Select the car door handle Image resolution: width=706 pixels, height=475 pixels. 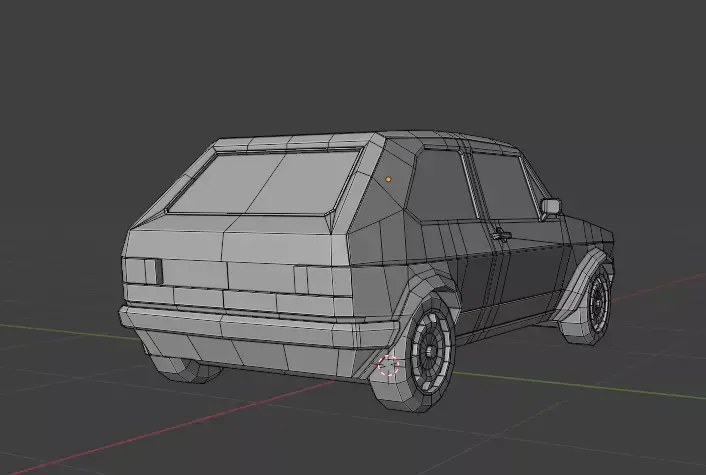(502, 234)
